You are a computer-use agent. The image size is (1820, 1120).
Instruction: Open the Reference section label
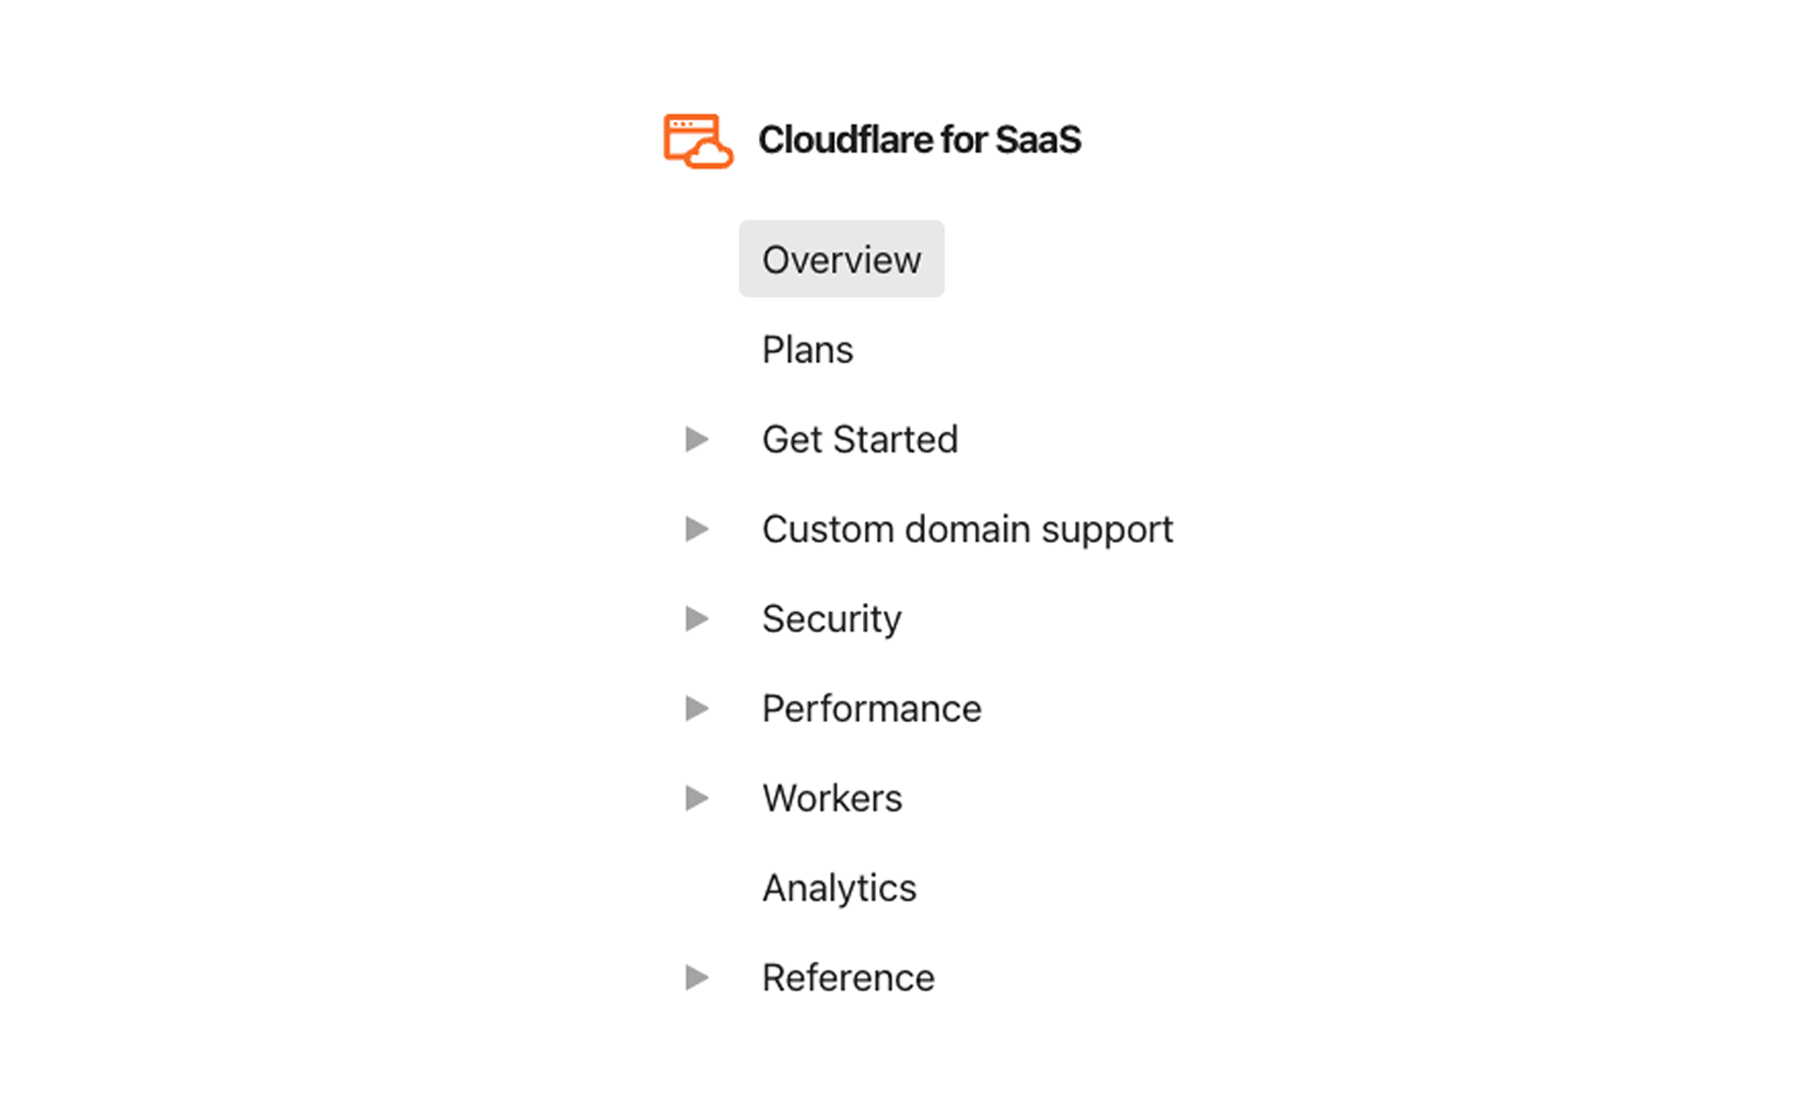pos(848,977)
